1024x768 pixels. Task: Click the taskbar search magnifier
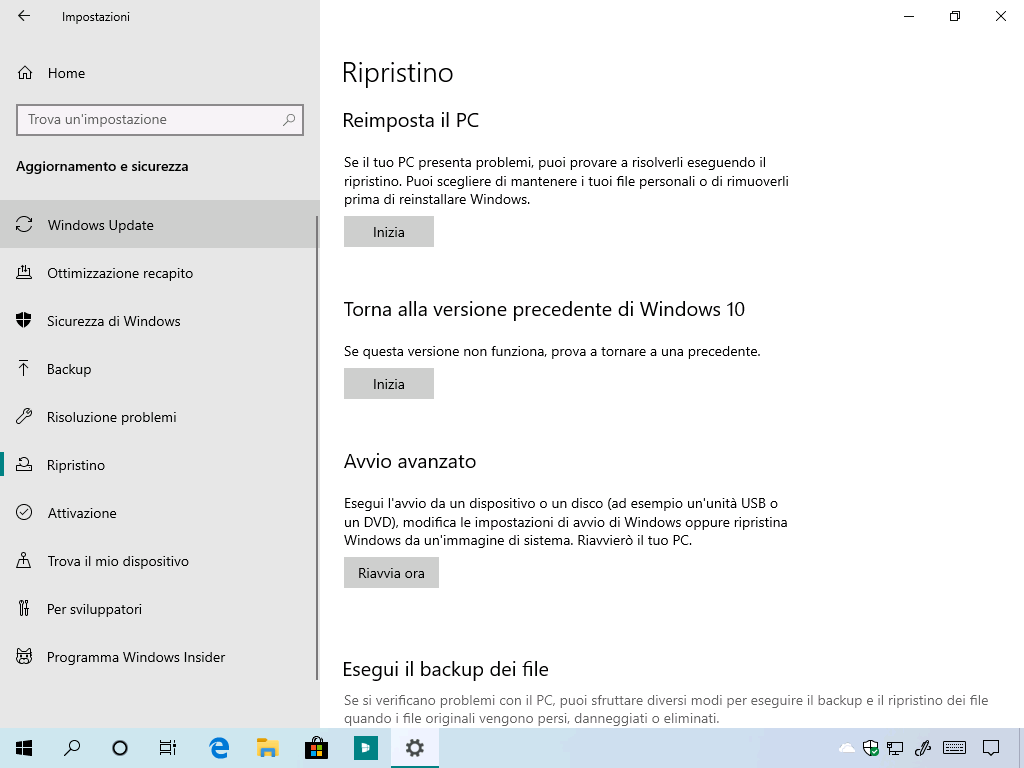(72, 748)
